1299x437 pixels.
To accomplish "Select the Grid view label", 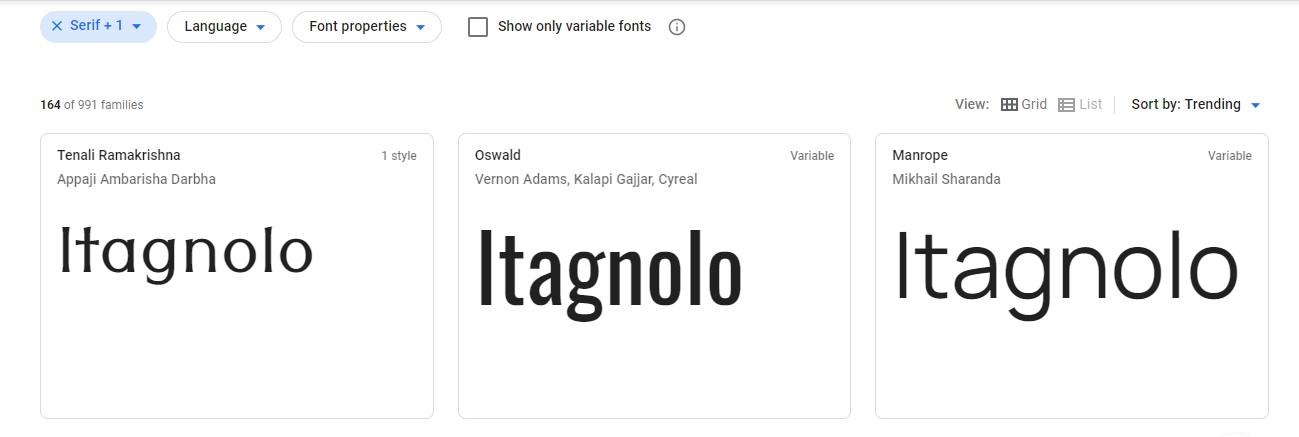I will (x=1034, y=104).
